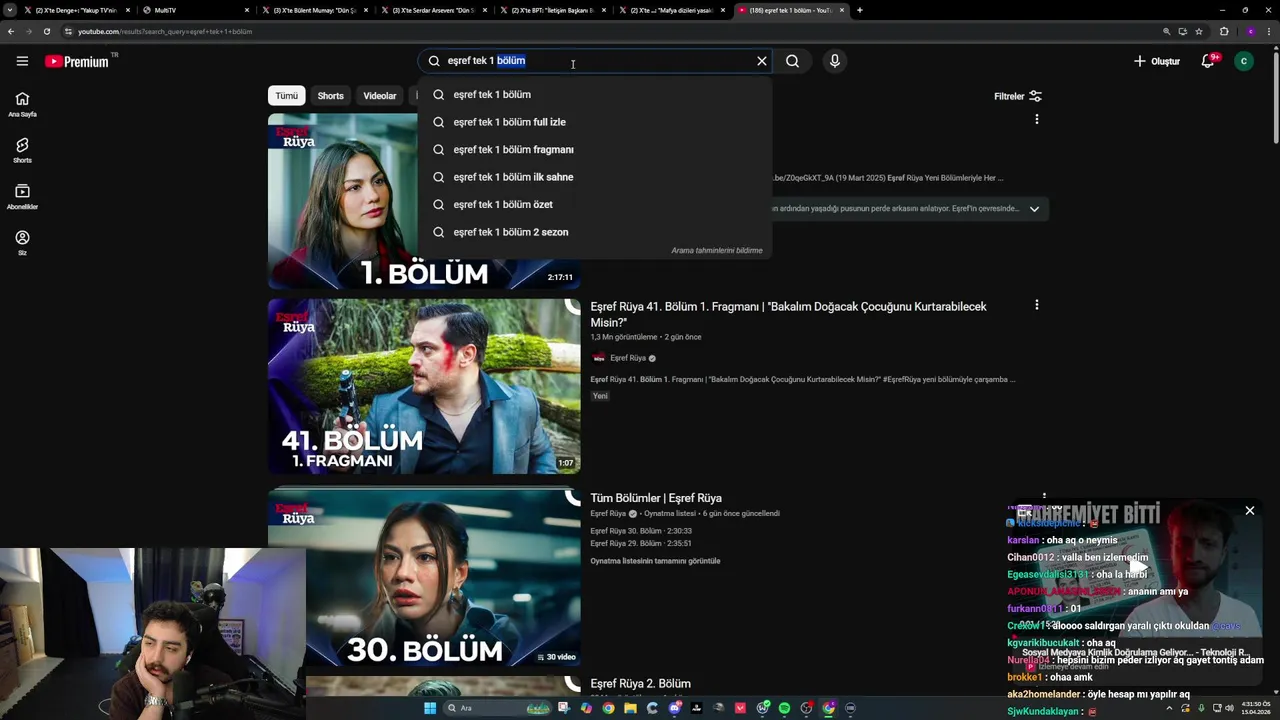Choose suggestion "eşref tek 1 bölüm özet"

click(x=595, y=204)
